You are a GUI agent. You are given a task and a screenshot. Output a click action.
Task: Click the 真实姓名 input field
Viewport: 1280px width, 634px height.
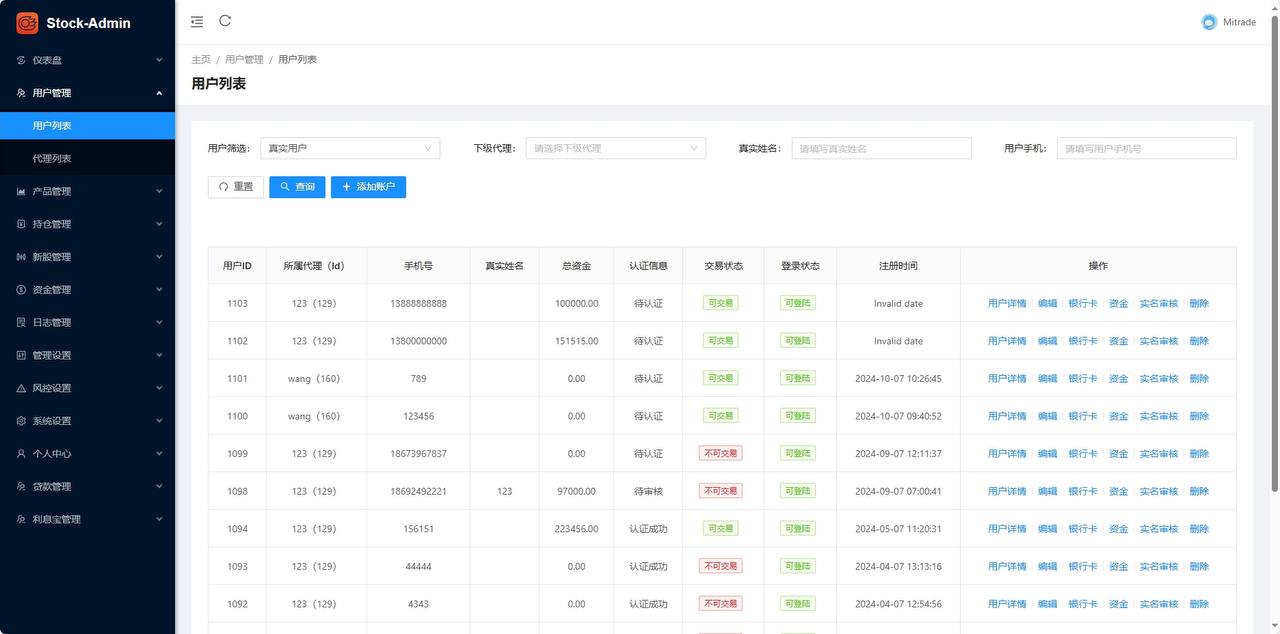tap(880, 147)
